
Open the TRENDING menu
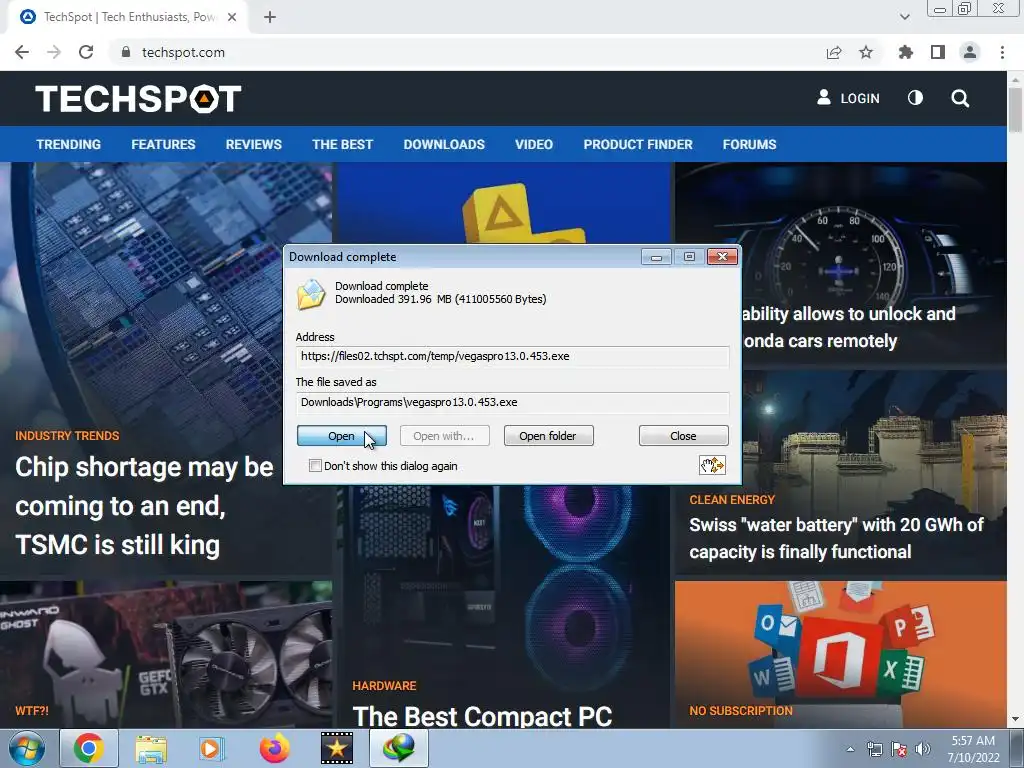click(x=69, y=144)
